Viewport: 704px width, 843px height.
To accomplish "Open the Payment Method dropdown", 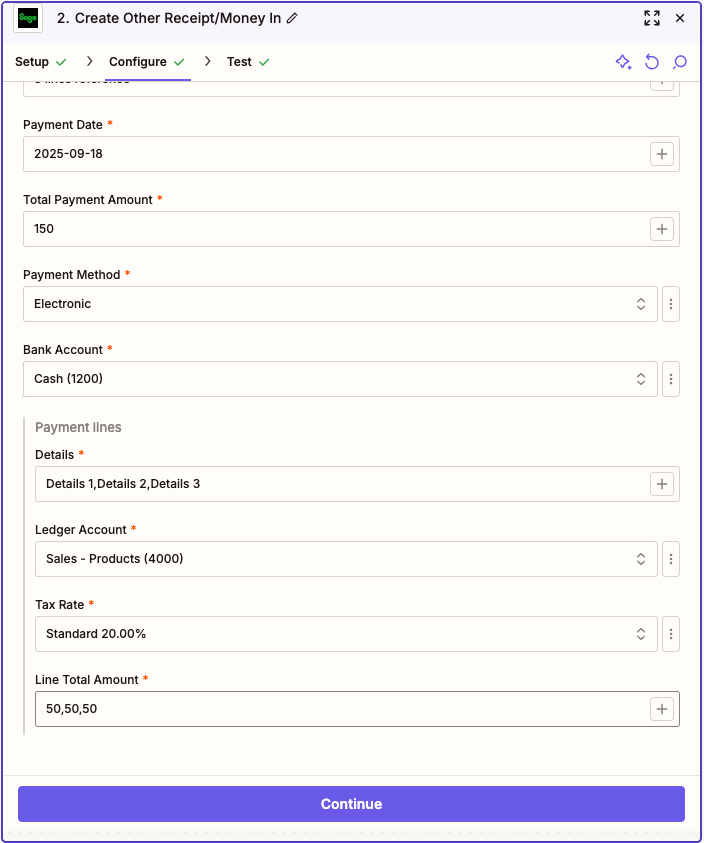I will coord(340,304).
